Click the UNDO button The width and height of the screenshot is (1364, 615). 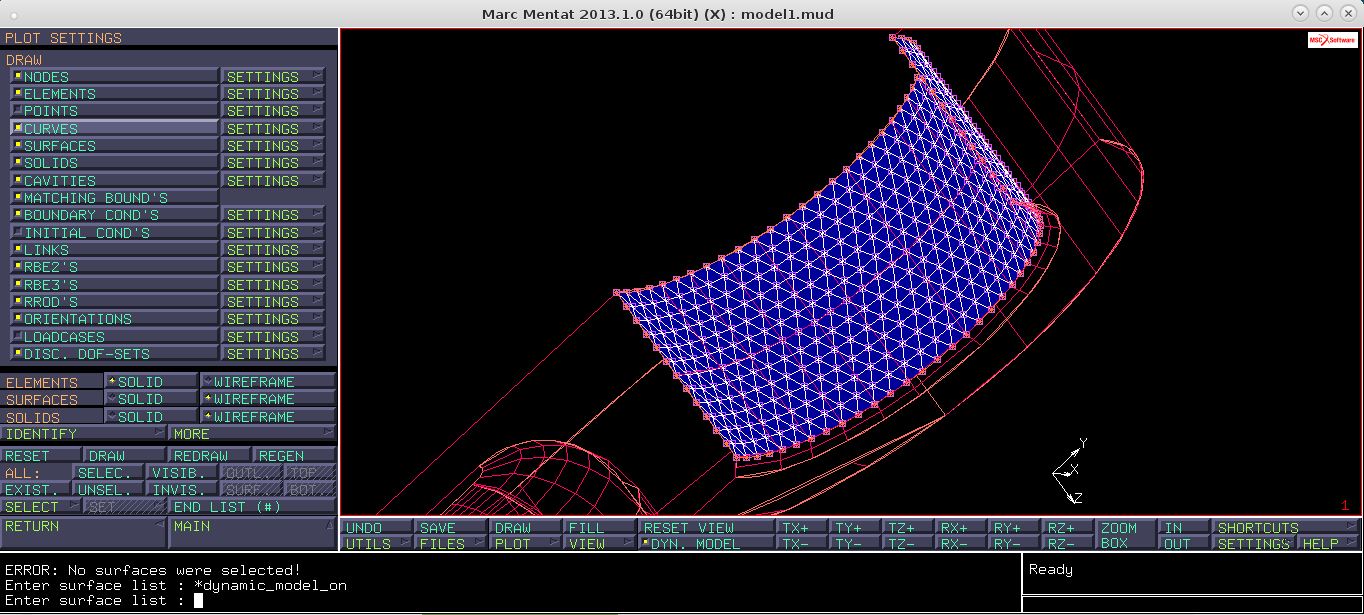pos(376,527)
